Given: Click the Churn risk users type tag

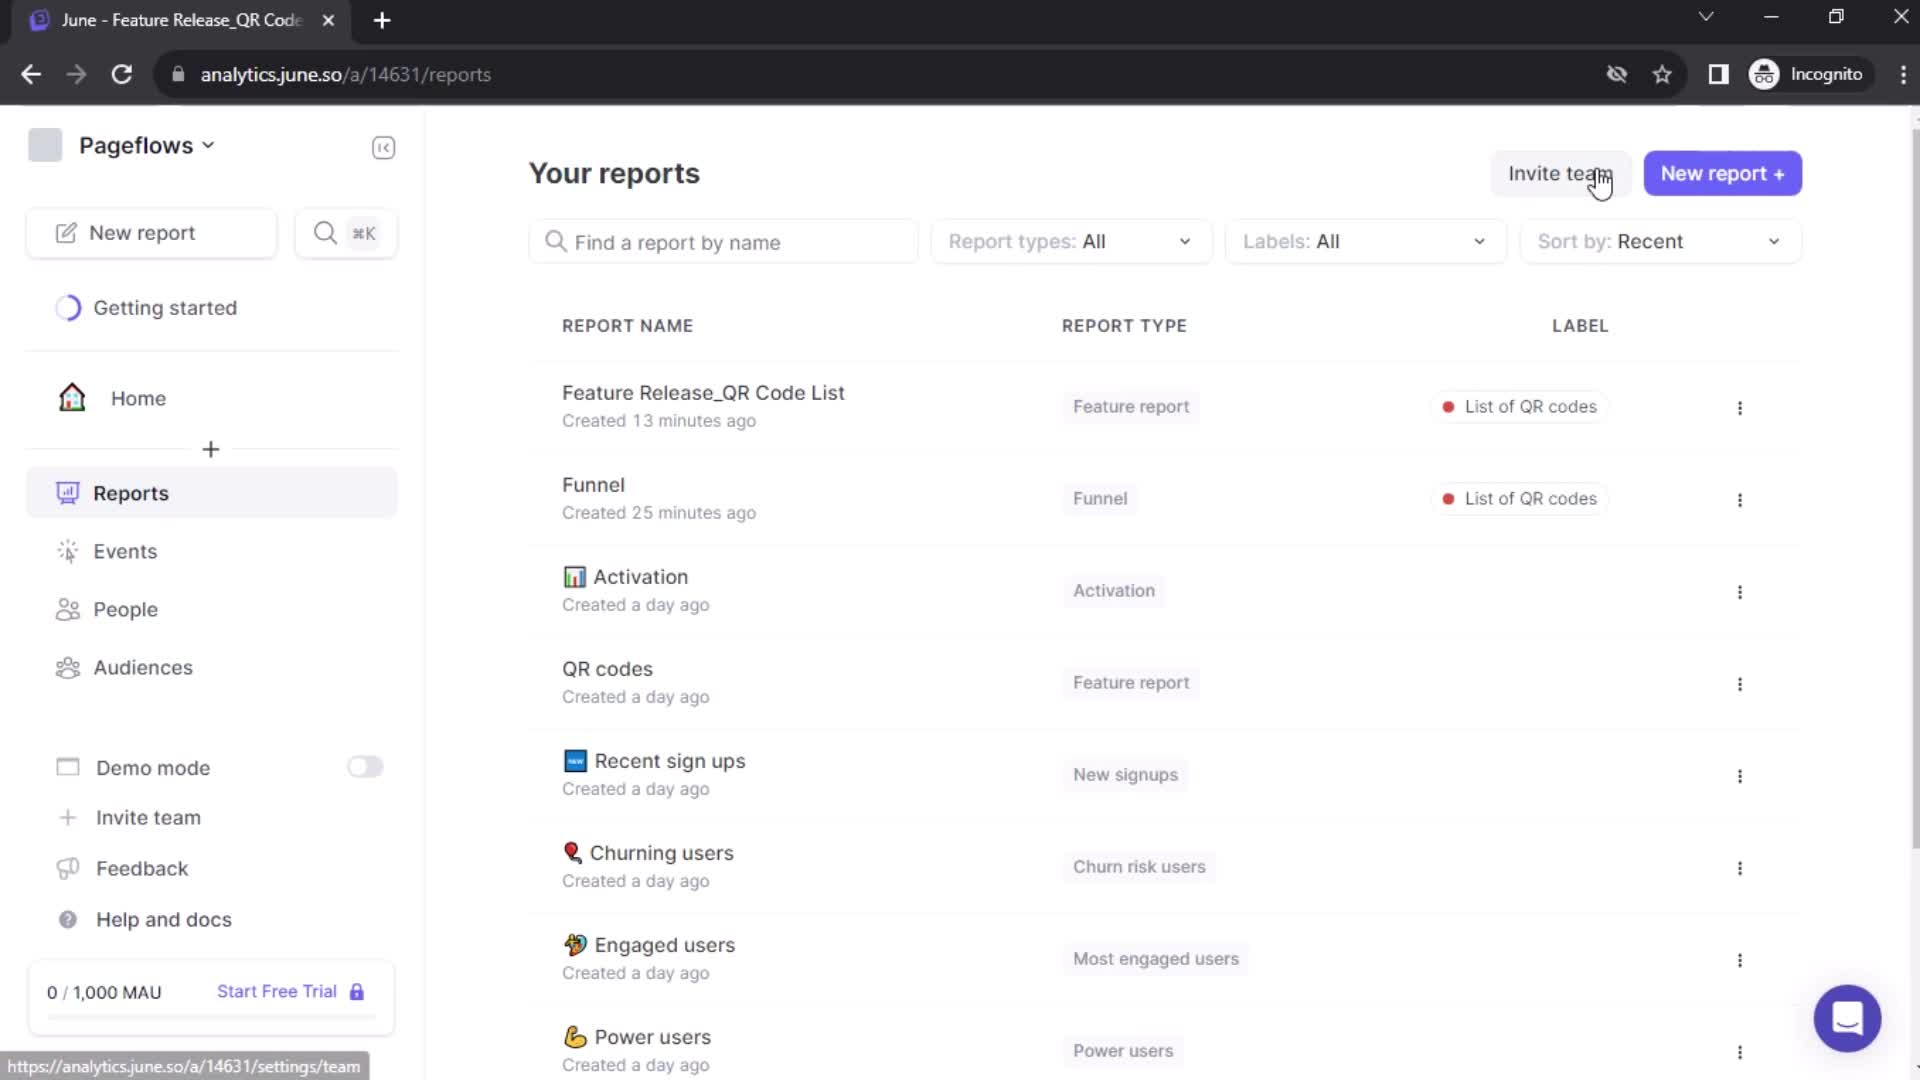Looking at the screenshot, I should tap(1139, 867).
